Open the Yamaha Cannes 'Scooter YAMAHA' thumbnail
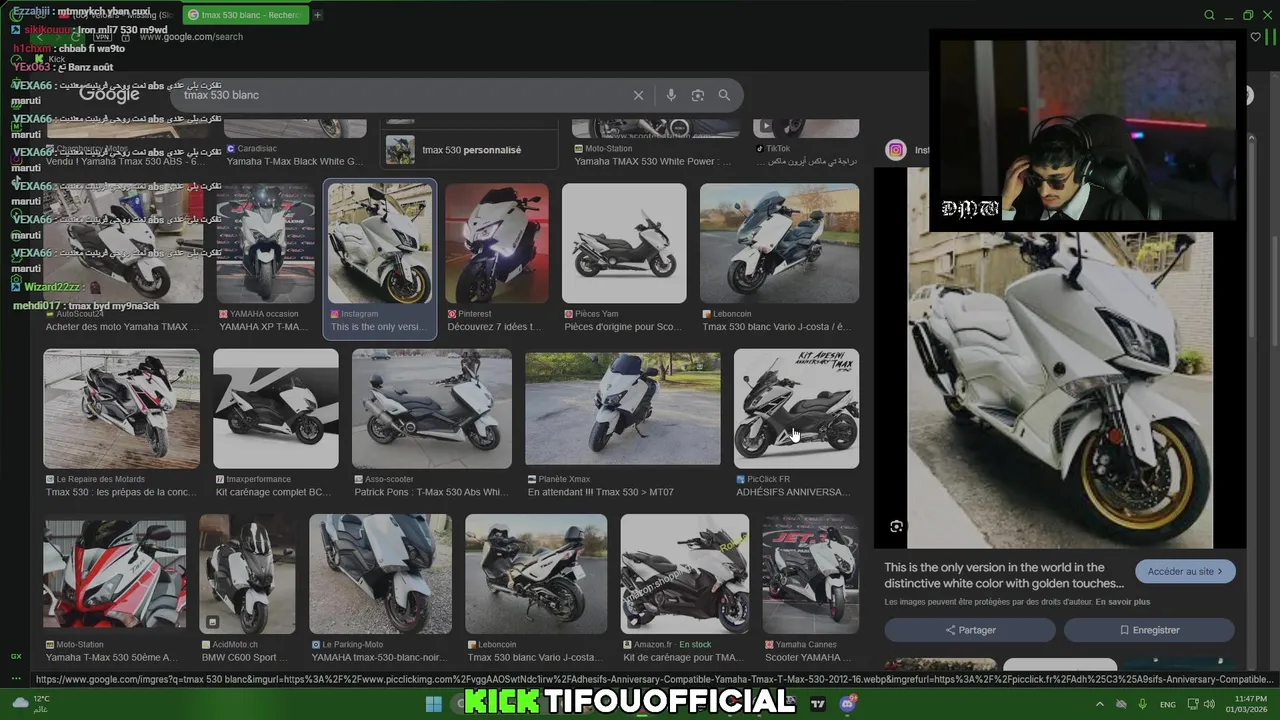Viewport: 1280px width, 720px height. [x=810, y=574]
